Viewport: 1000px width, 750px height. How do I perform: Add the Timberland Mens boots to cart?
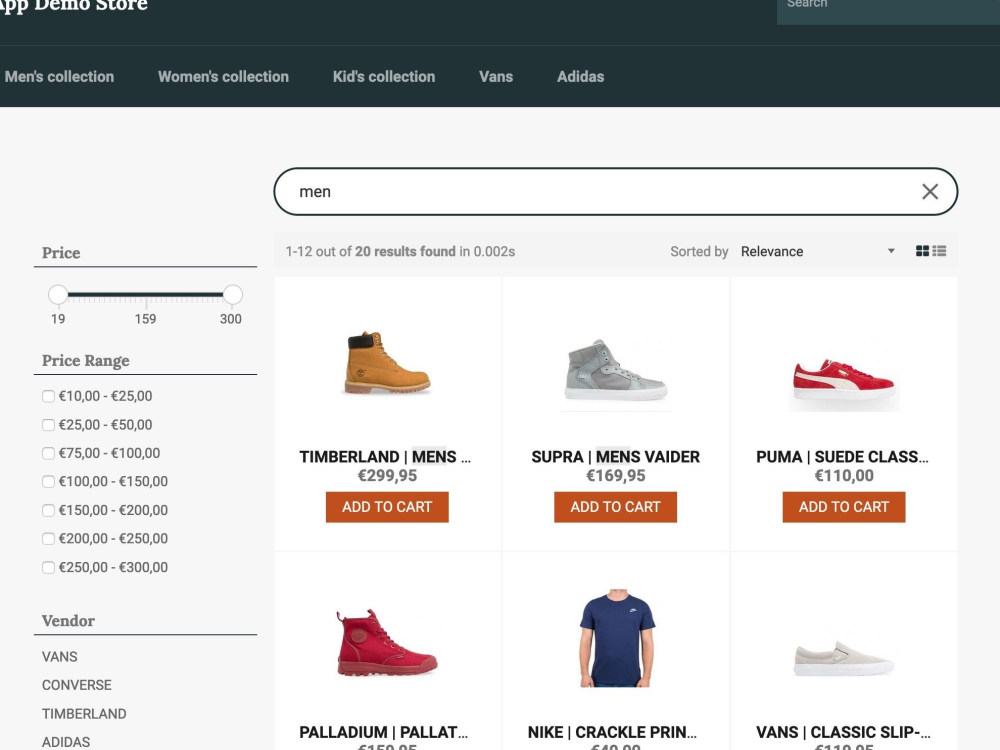point(386,507)
